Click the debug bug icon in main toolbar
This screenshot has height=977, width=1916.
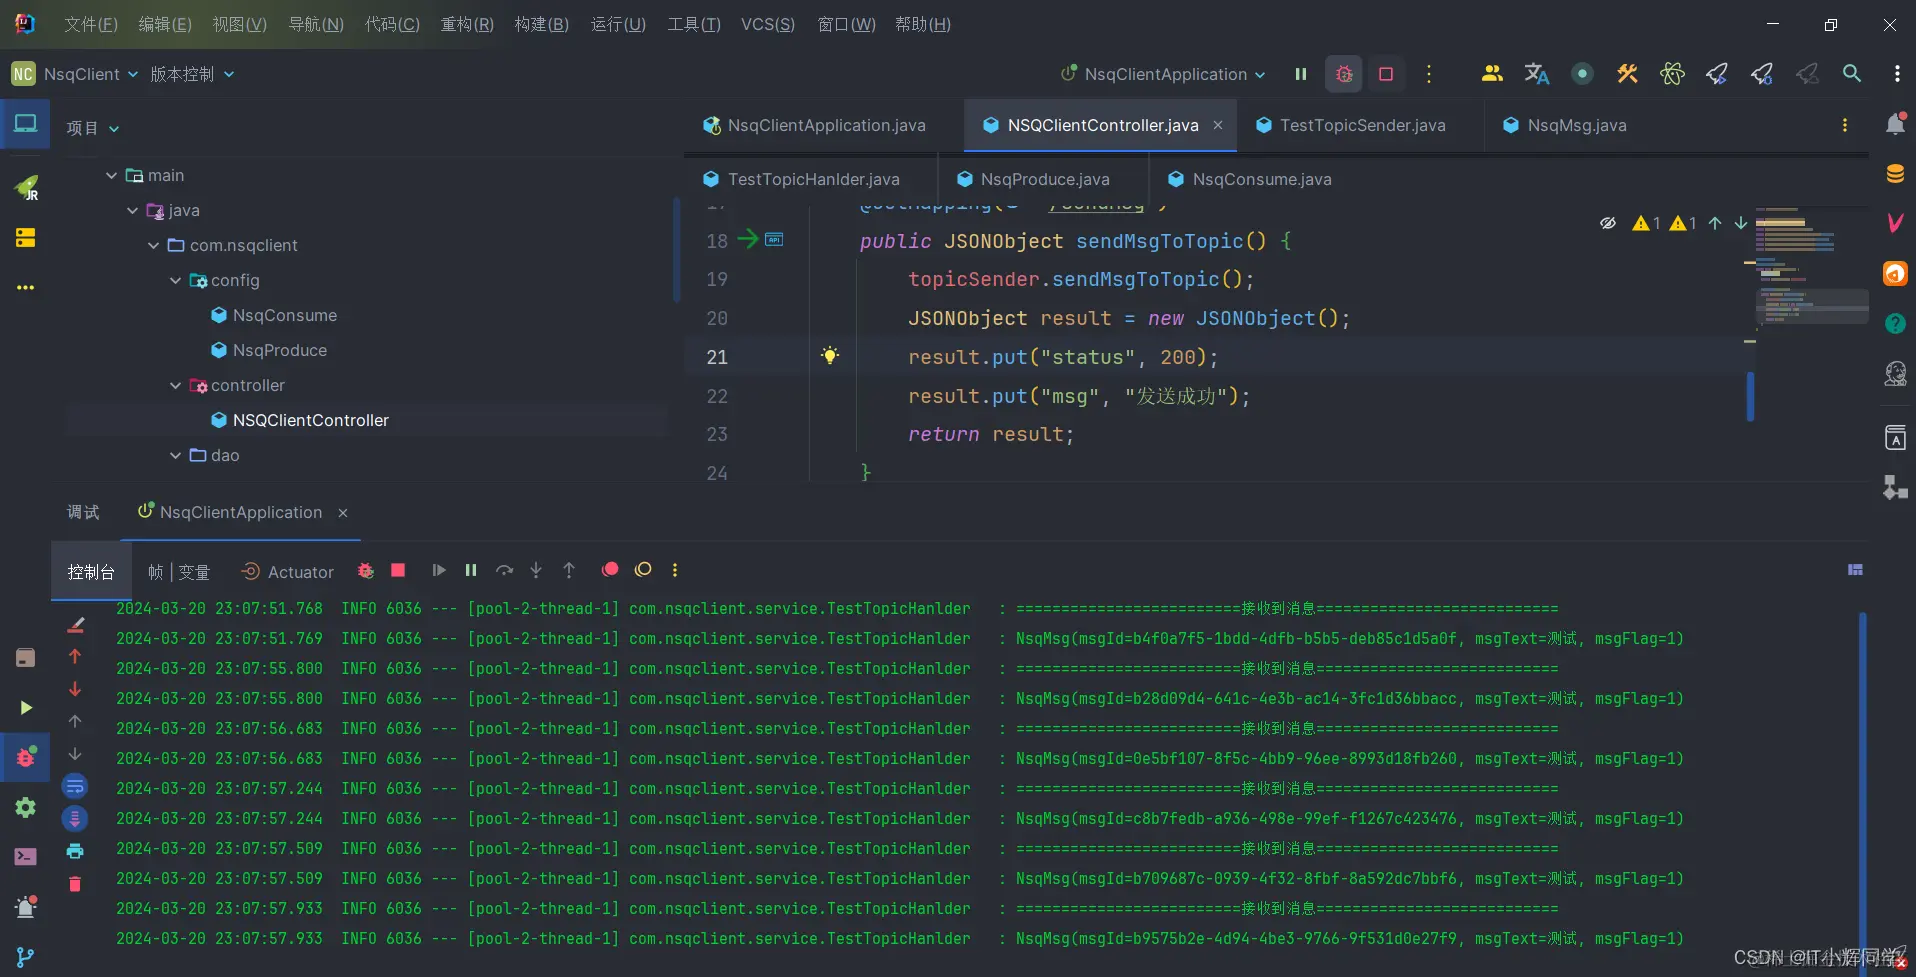coord(1344,74)
